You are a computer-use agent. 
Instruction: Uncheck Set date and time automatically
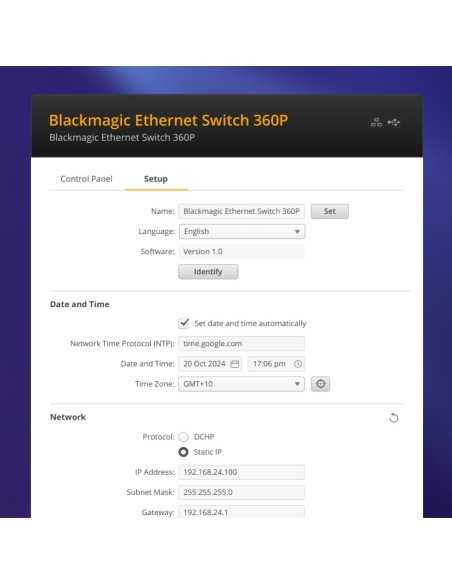pos(184,323)
